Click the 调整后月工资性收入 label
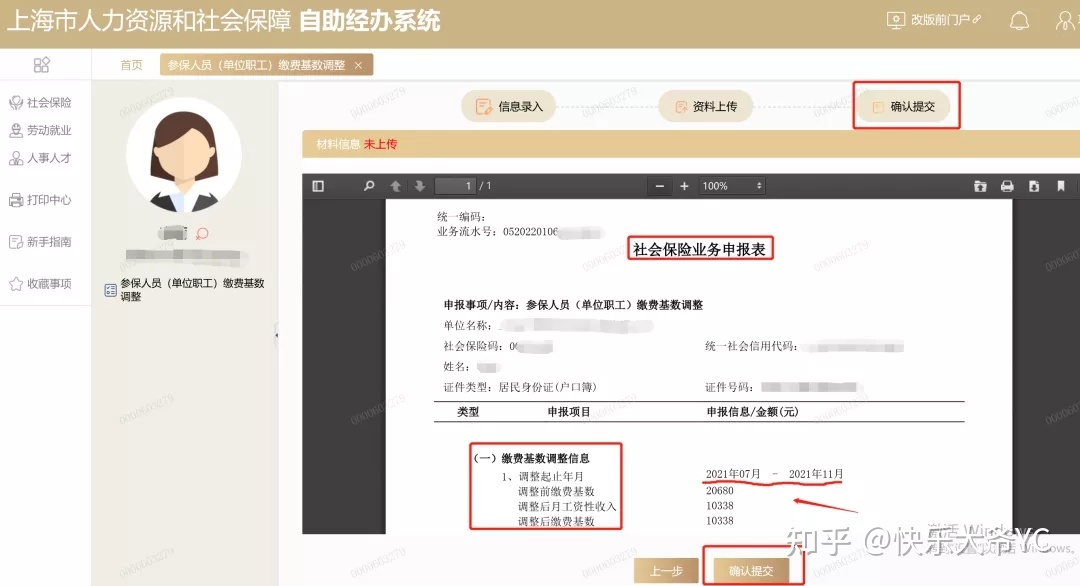The image size is (1080, 586). coord(567,506)
